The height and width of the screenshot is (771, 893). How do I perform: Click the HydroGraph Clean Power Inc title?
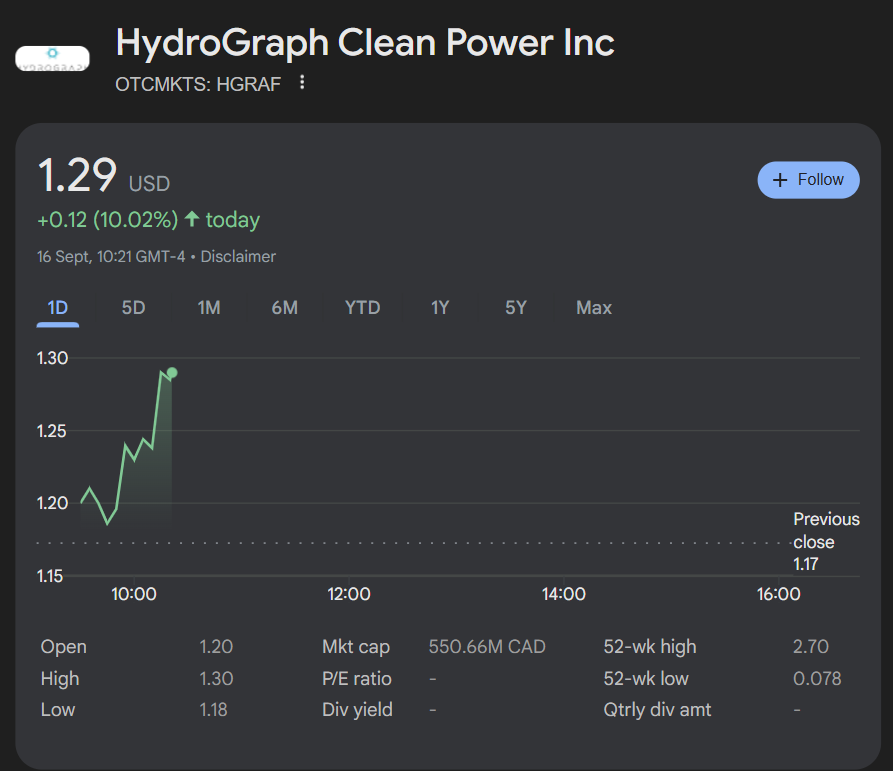click(365, 43)
